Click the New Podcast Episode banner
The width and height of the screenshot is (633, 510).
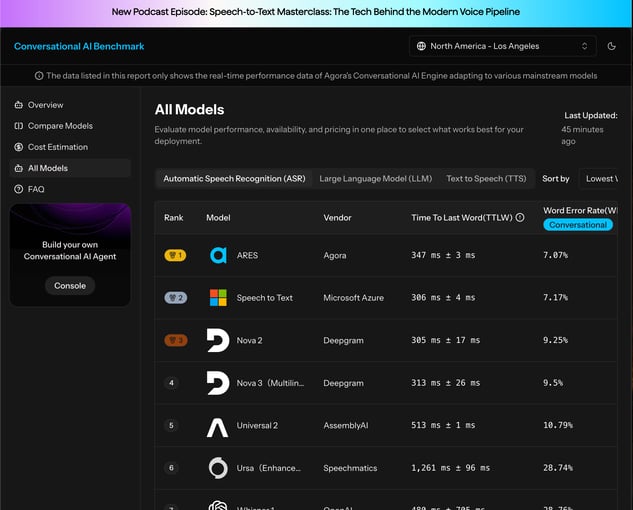click(316, 13)
